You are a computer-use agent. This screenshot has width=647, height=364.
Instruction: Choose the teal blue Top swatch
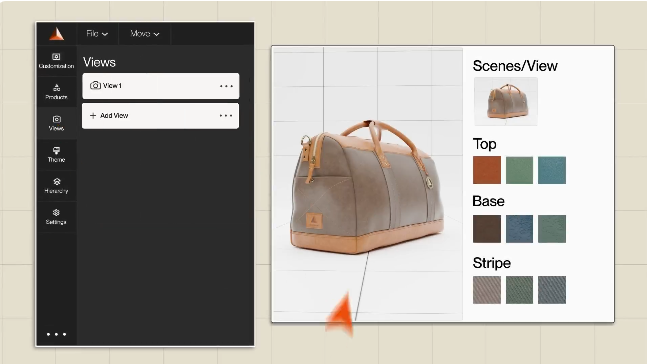click(552, 170)
